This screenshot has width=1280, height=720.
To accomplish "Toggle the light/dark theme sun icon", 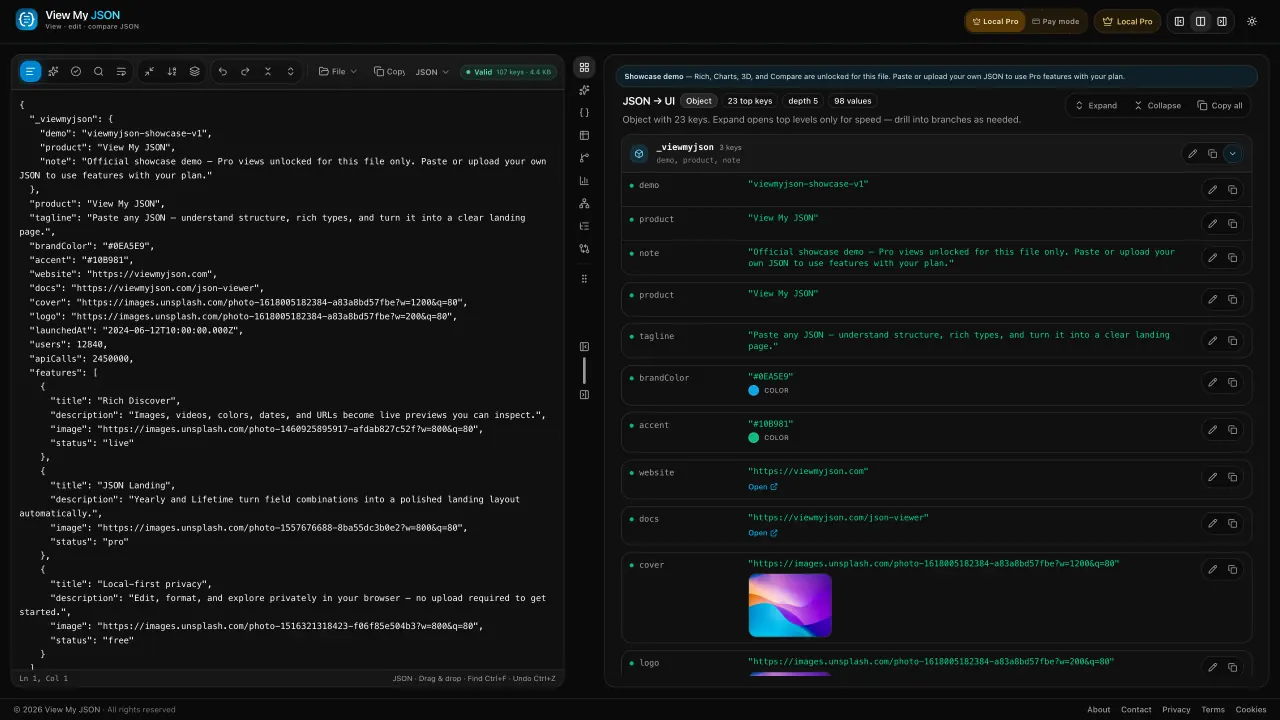I will [x=1252, y=21].
